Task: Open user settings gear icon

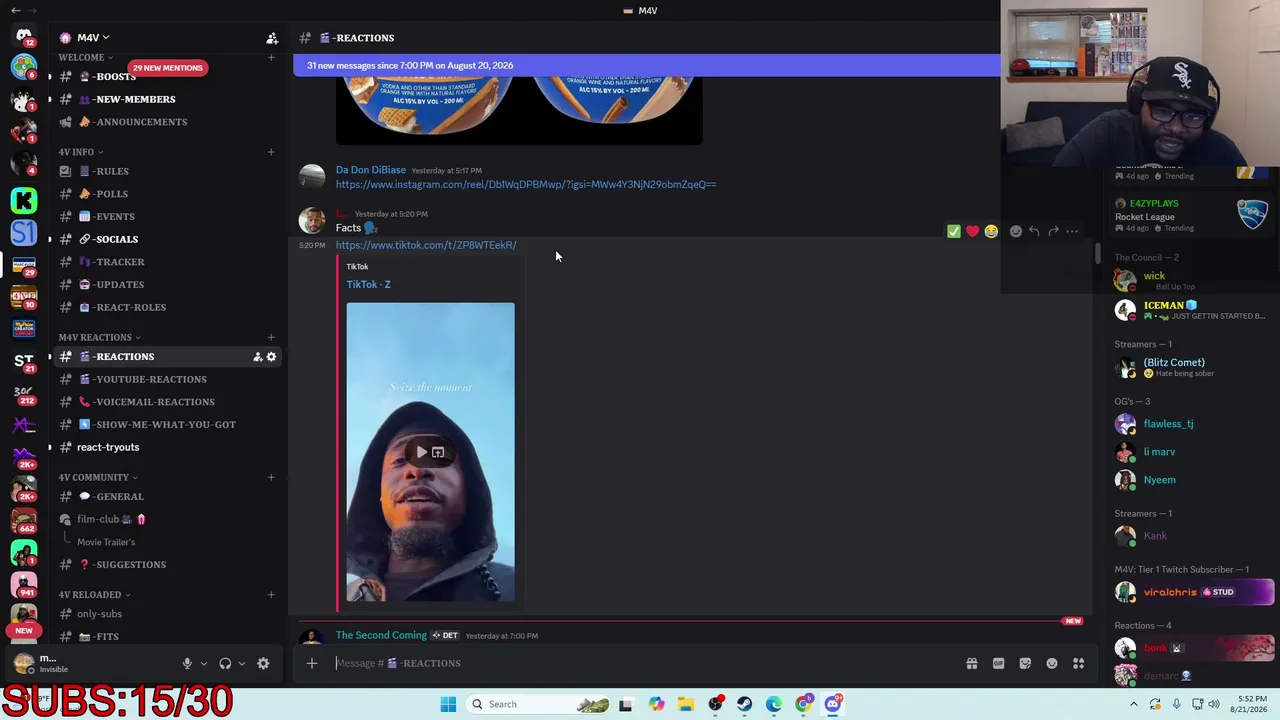Action: pos(263,663)
